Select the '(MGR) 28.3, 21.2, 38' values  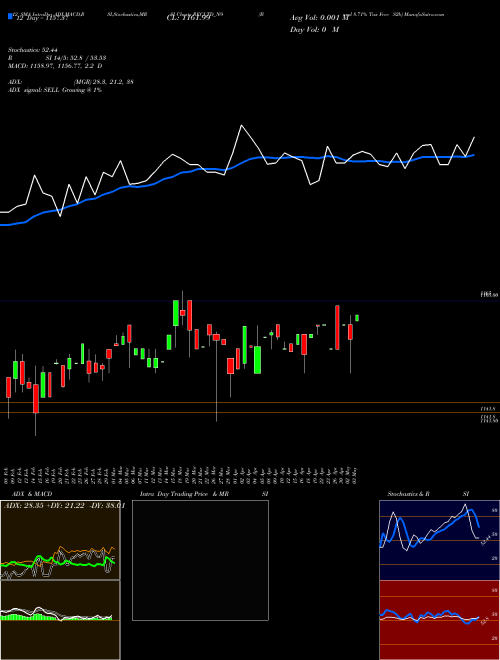click(104, 82)
